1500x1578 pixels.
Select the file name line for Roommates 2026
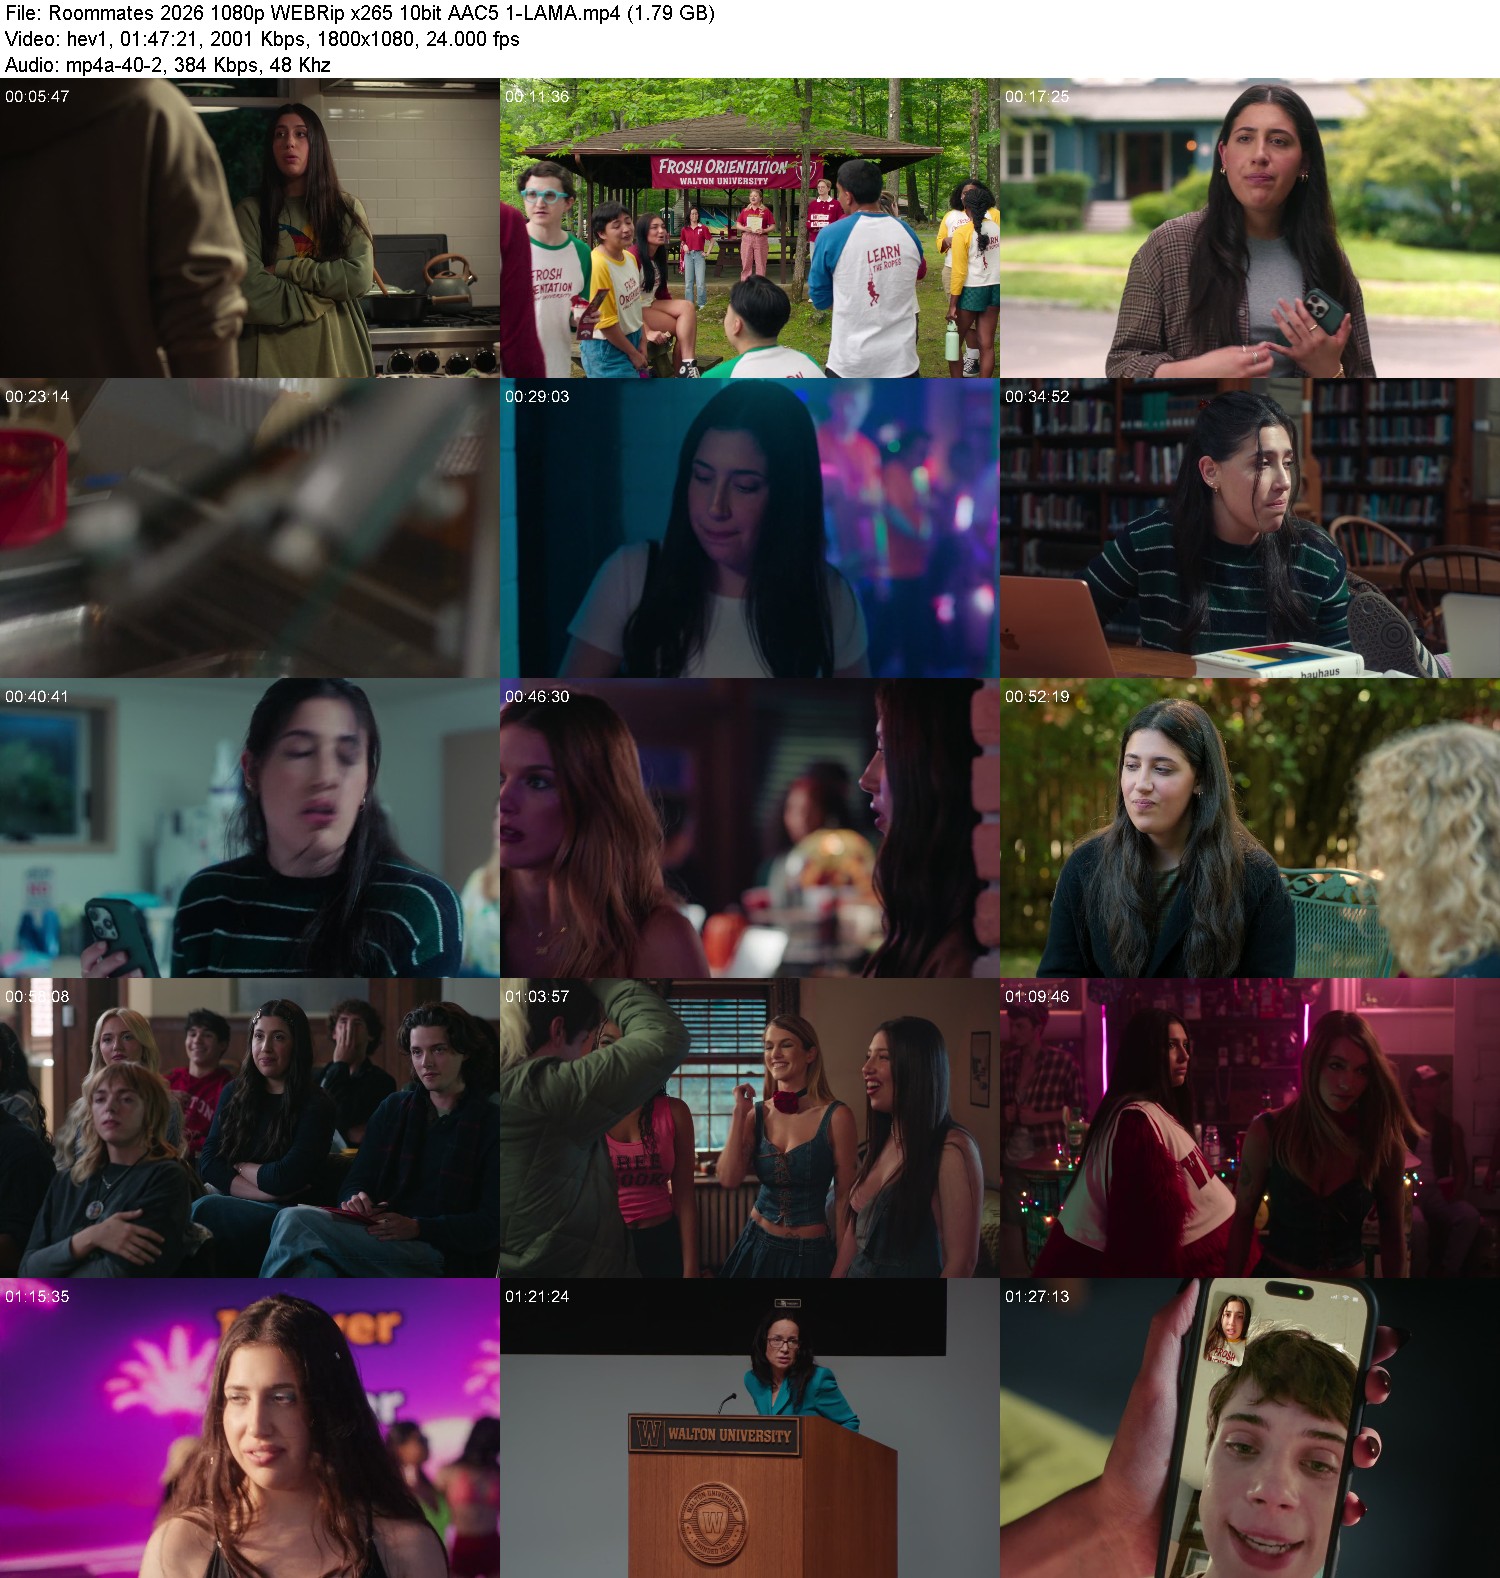pos(360,13)
